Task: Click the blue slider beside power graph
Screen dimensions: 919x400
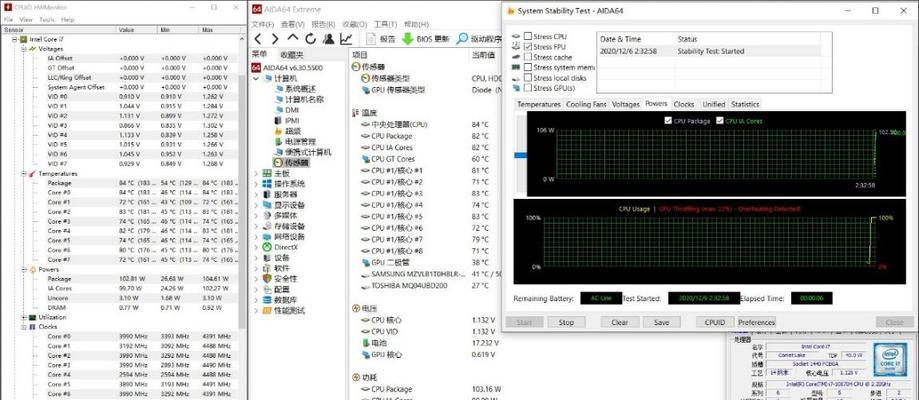Action: point(520,155)
